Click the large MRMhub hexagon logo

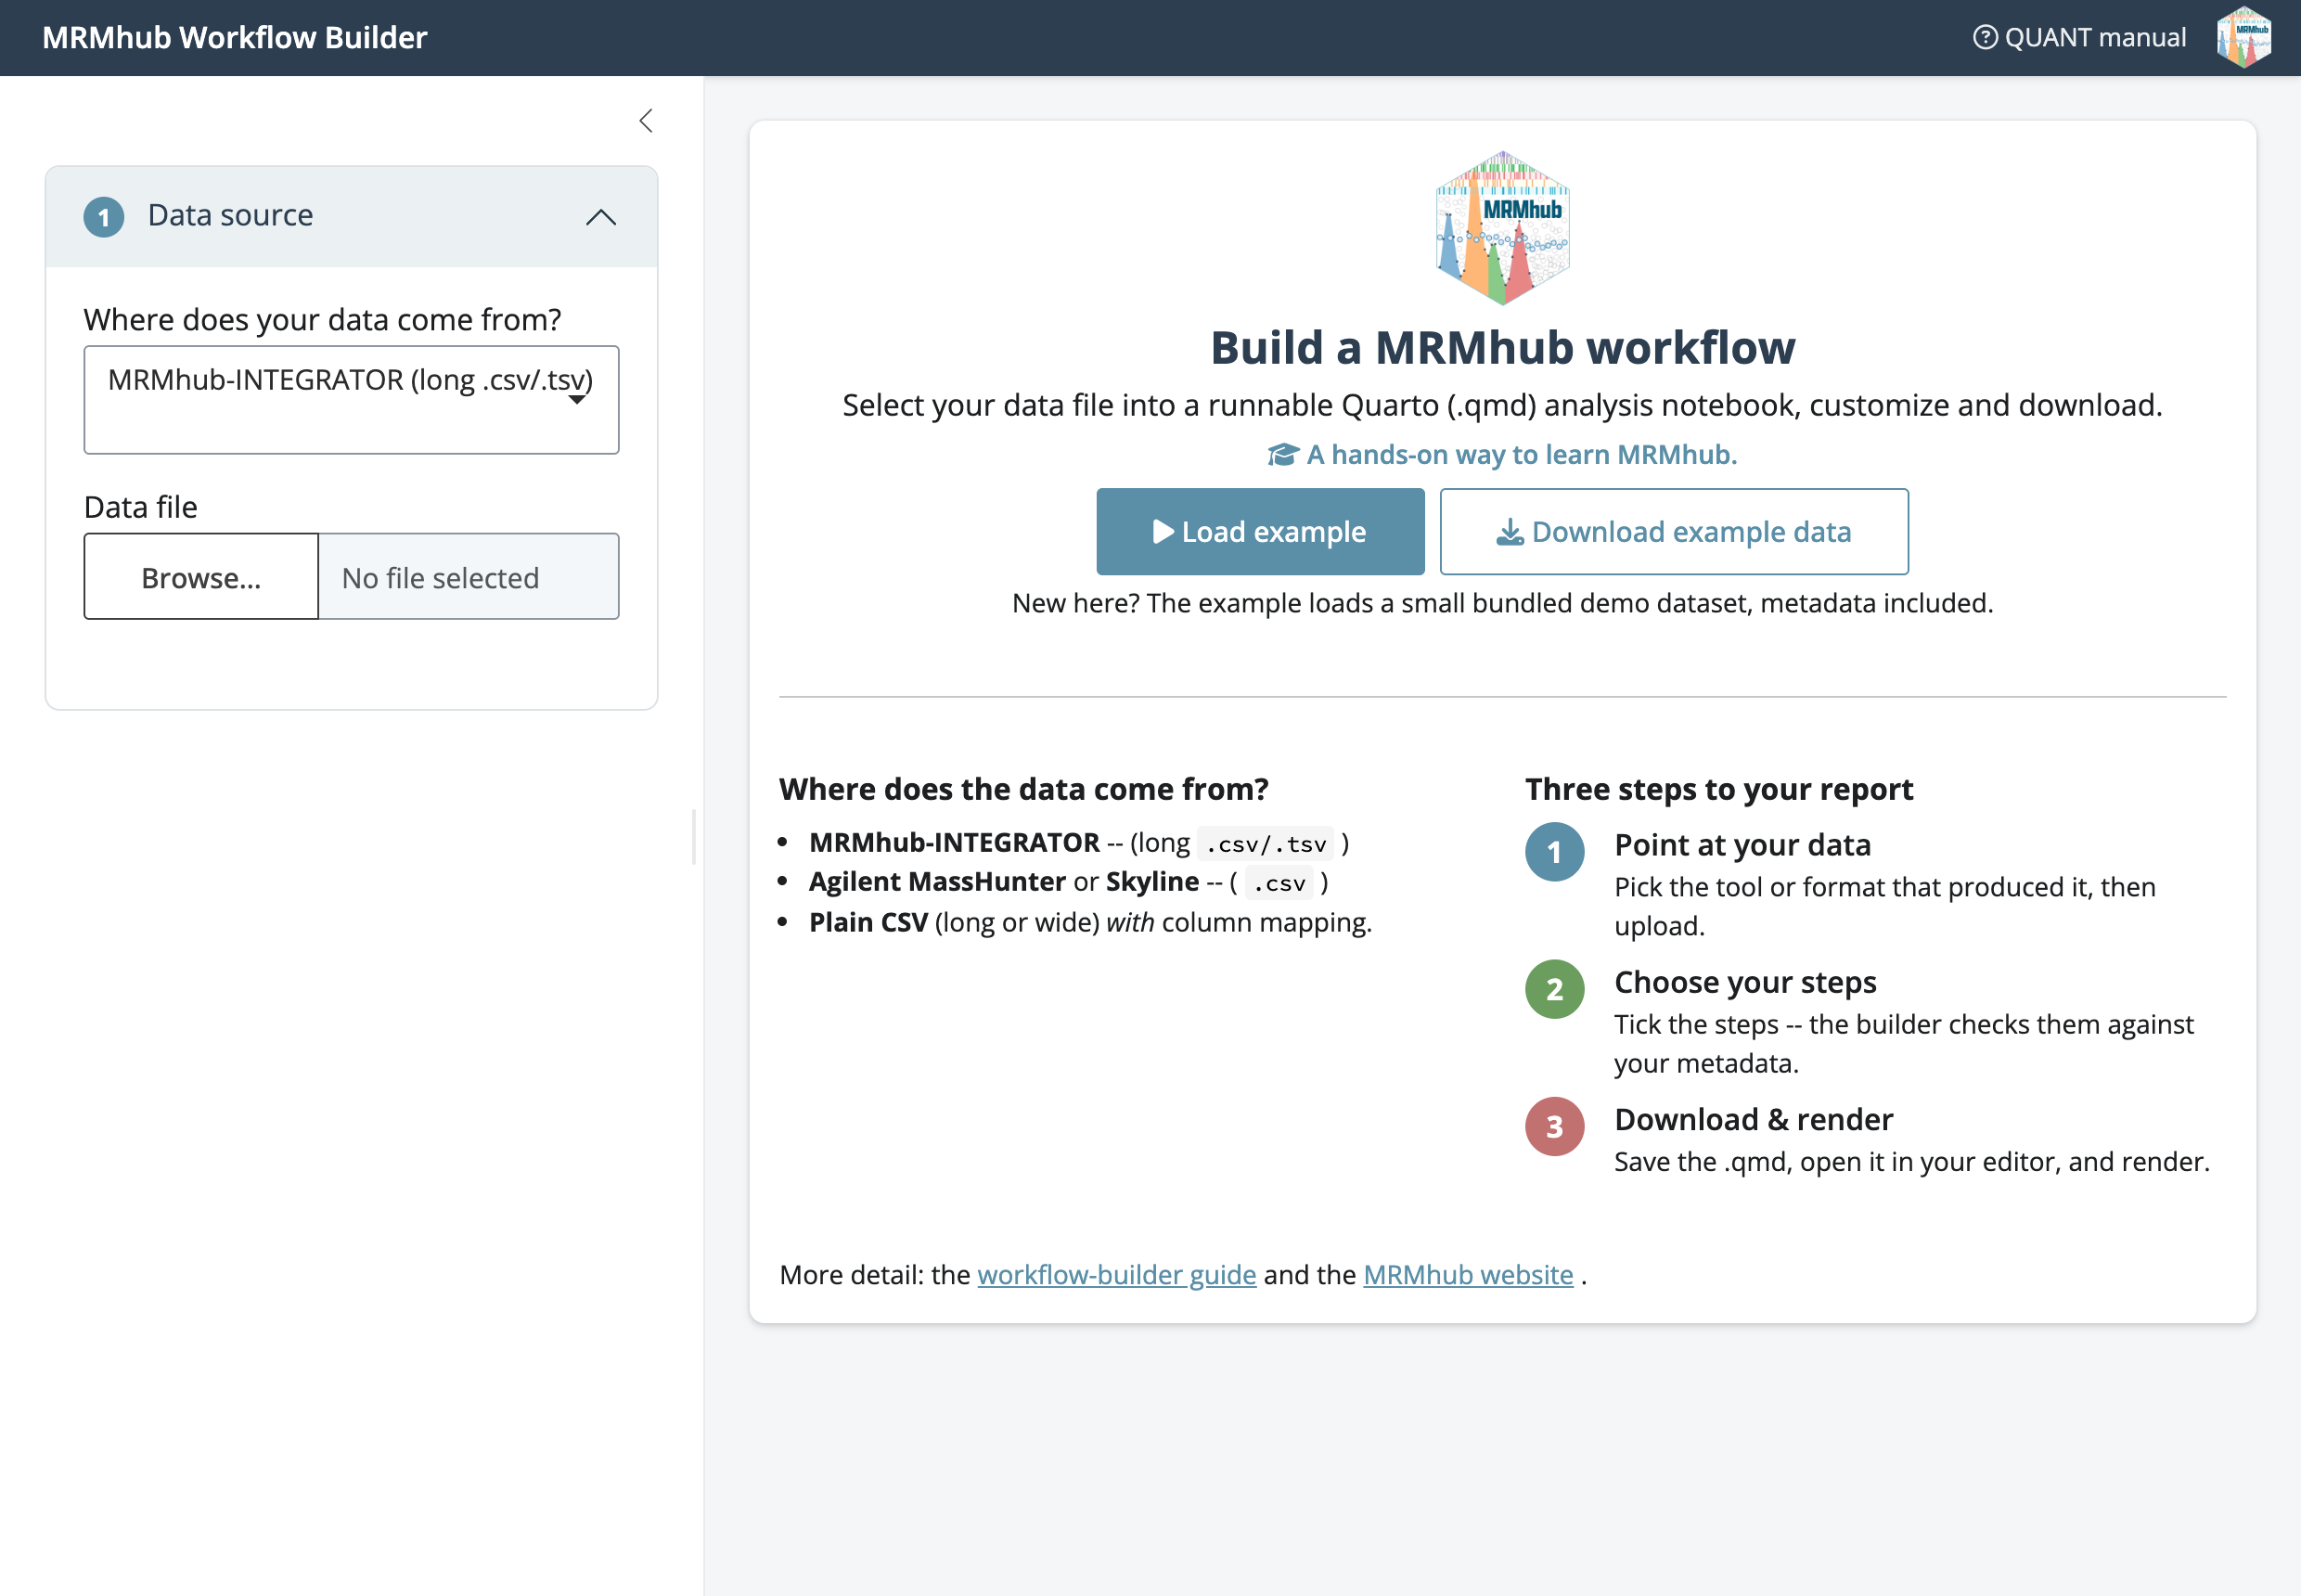pyautogui.click(x=1502, y=228)
